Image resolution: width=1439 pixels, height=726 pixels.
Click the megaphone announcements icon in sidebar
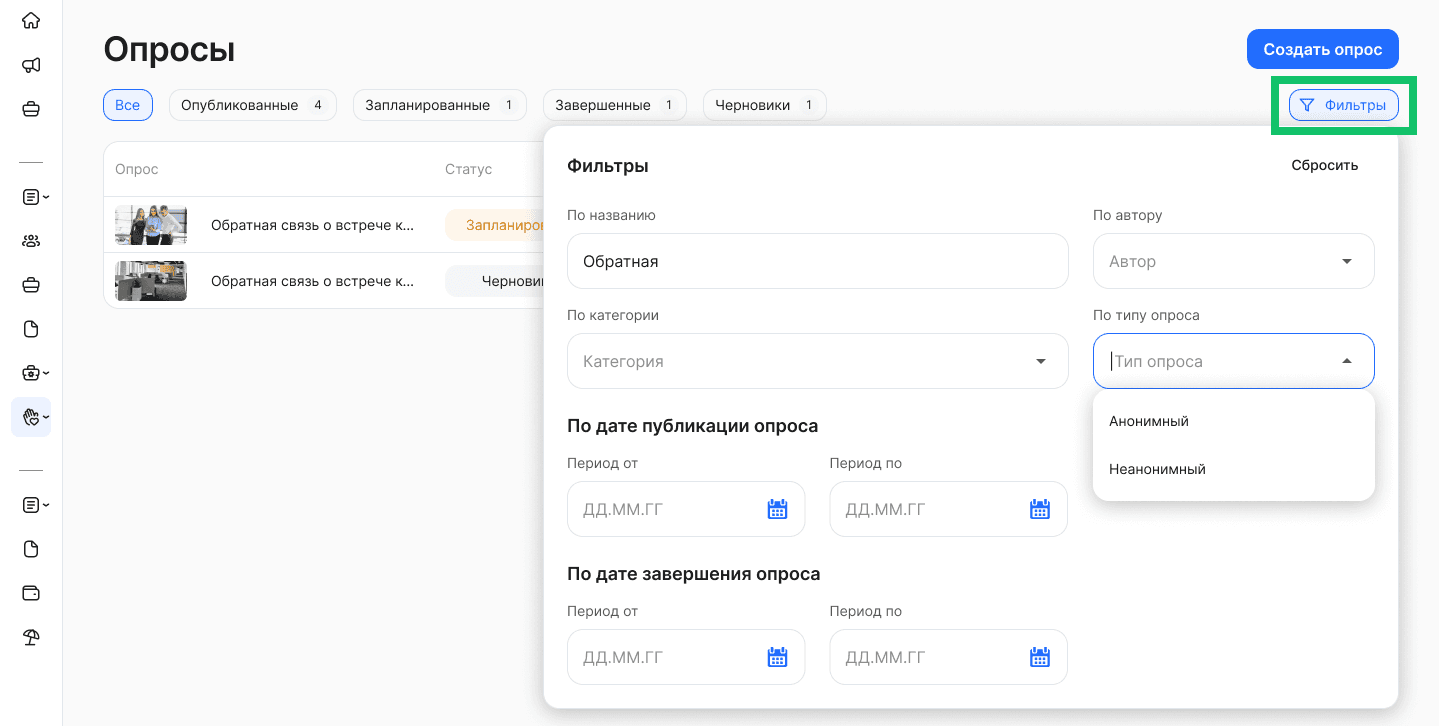31,64
